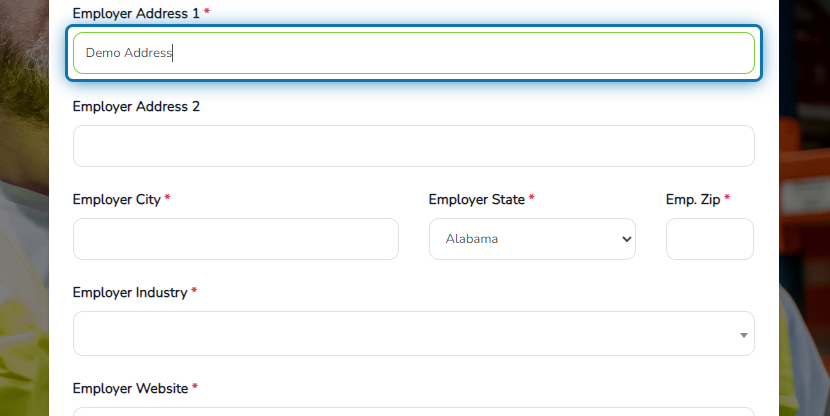Click into the Employer Address 2 field
The image size is (830, 416).
[x=414, y=146]
